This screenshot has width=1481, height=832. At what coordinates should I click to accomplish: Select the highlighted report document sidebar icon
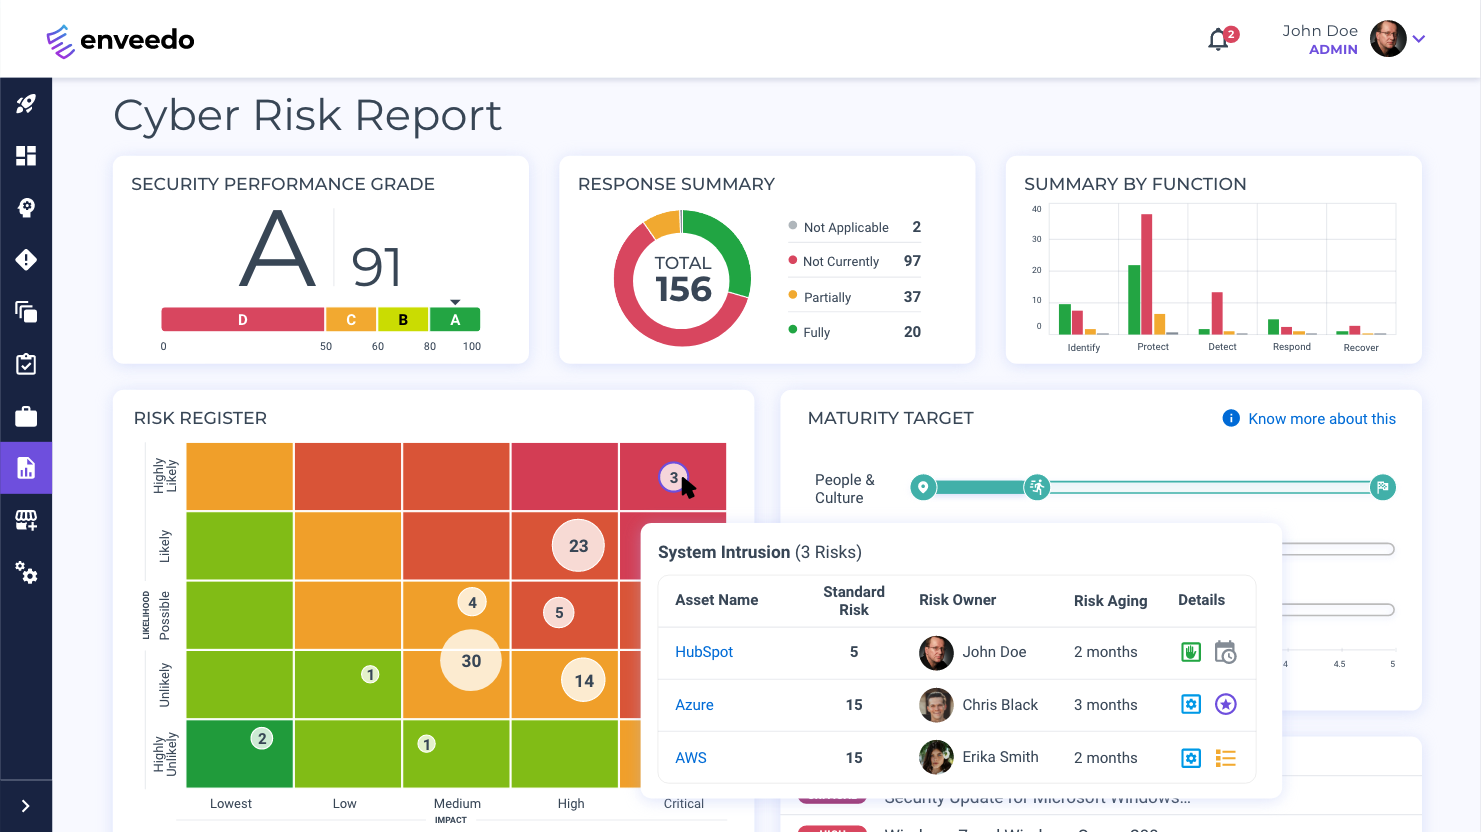point(25,467)
